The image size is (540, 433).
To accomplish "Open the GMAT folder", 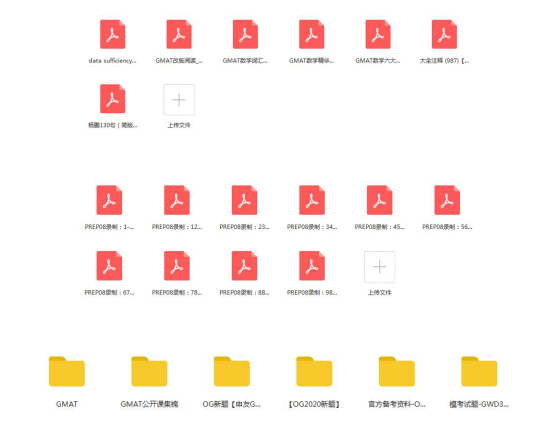I will pos(67,371).
